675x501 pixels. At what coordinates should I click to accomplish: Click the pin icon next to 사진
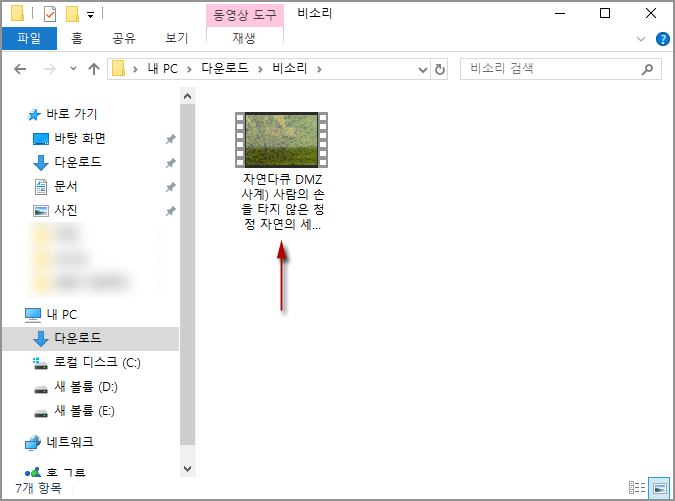tap(171, 211)
